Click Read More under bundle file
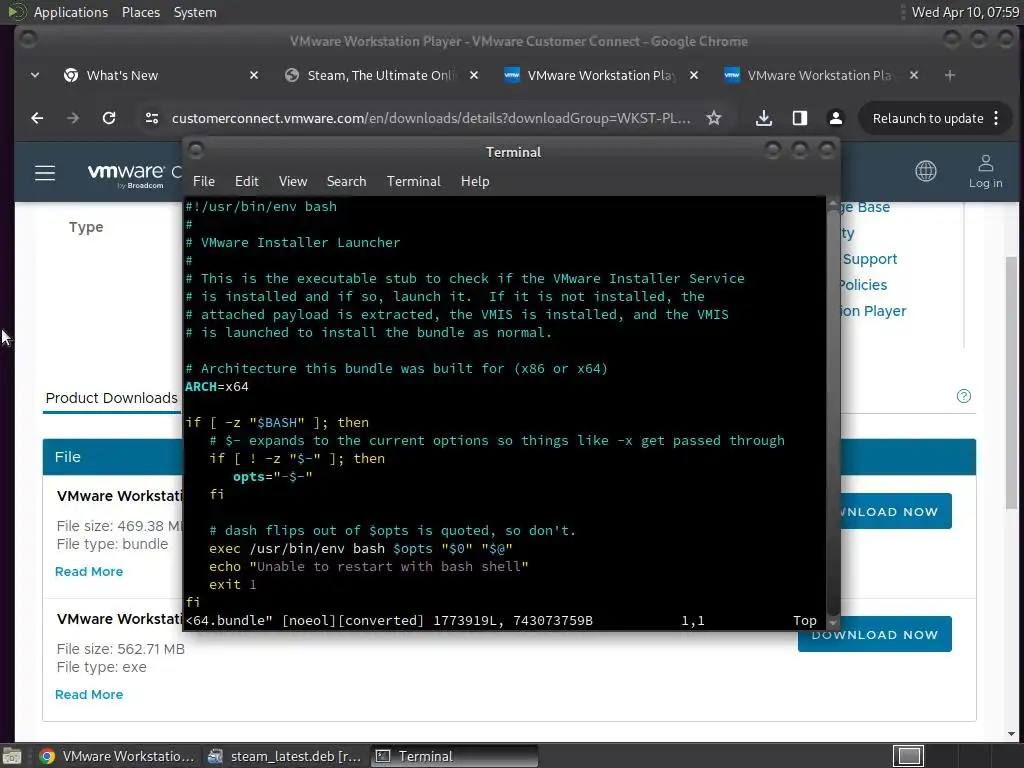The image size is (1024, 768). [x=89, y=571]
